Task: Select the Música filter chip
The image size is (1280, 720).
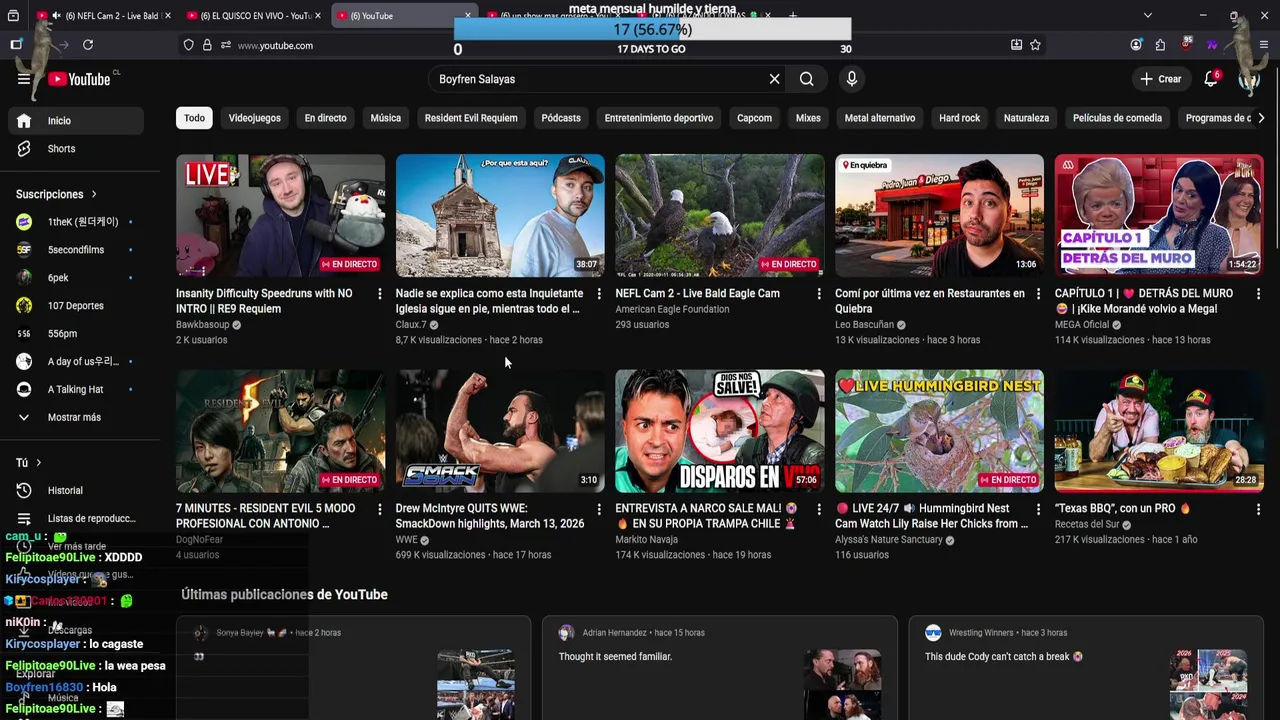Action: point(385,118)
